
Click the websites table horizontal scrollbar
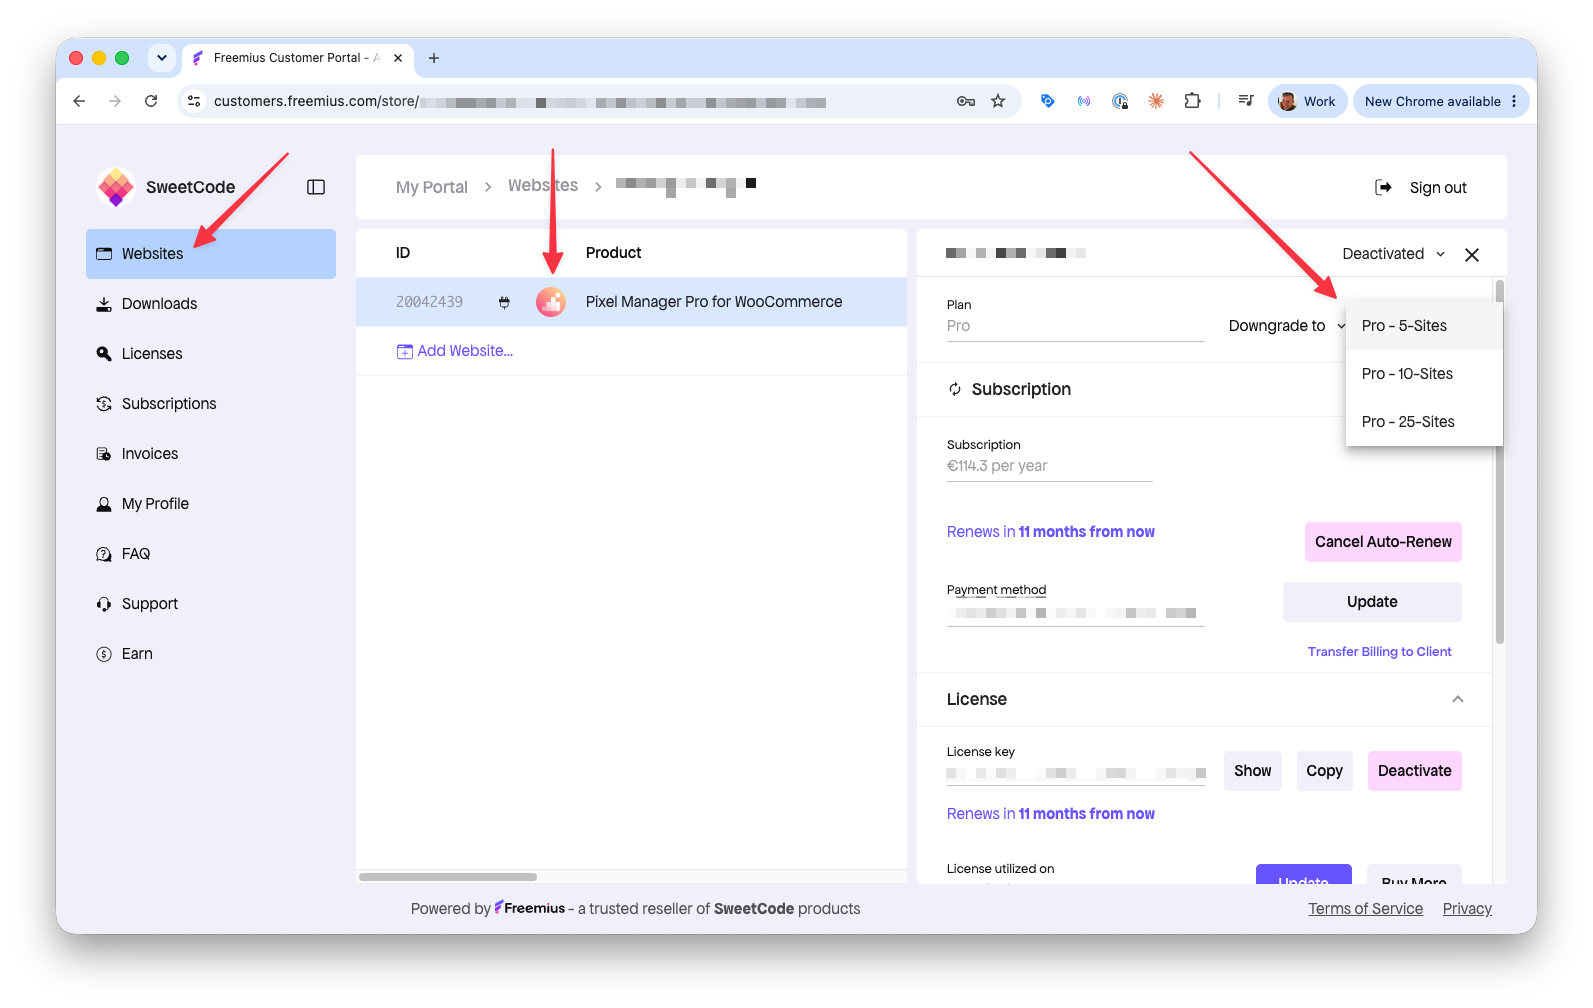448,877
